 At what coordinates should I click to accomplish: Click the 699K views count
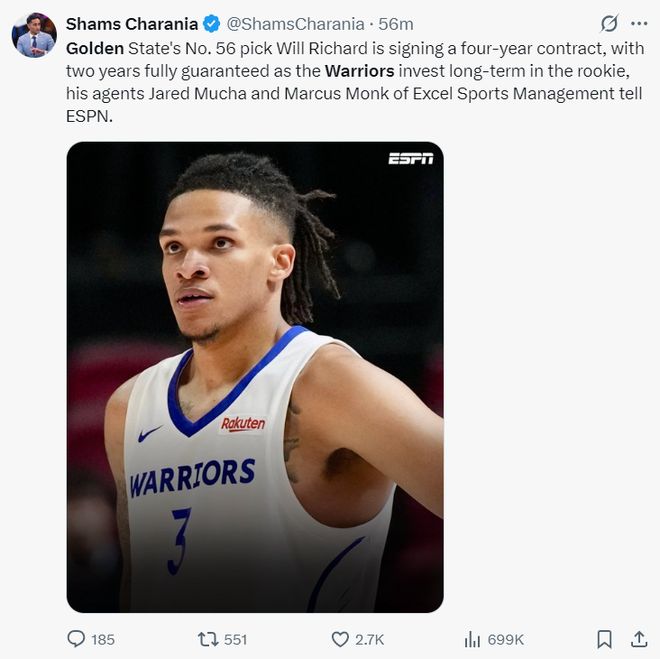(506, 639)
